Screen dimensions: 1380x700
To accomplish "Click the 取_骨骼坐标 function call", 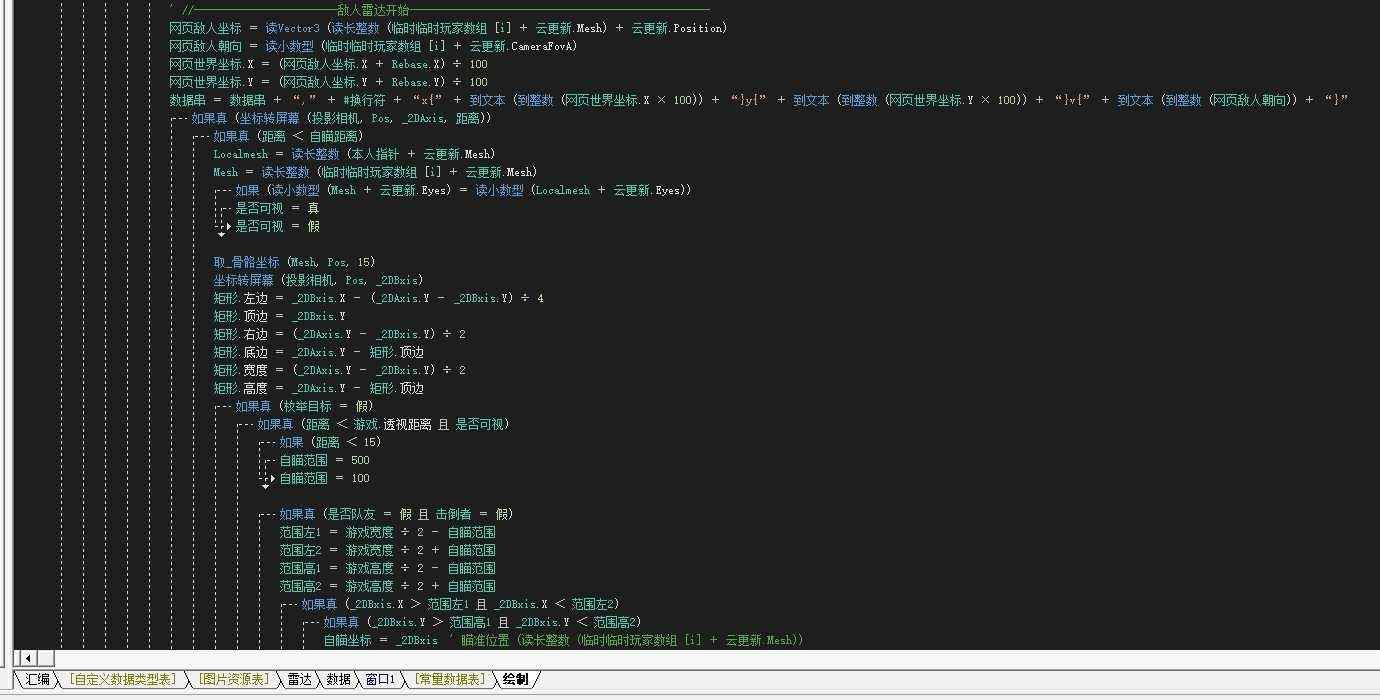I will [246, 262].
